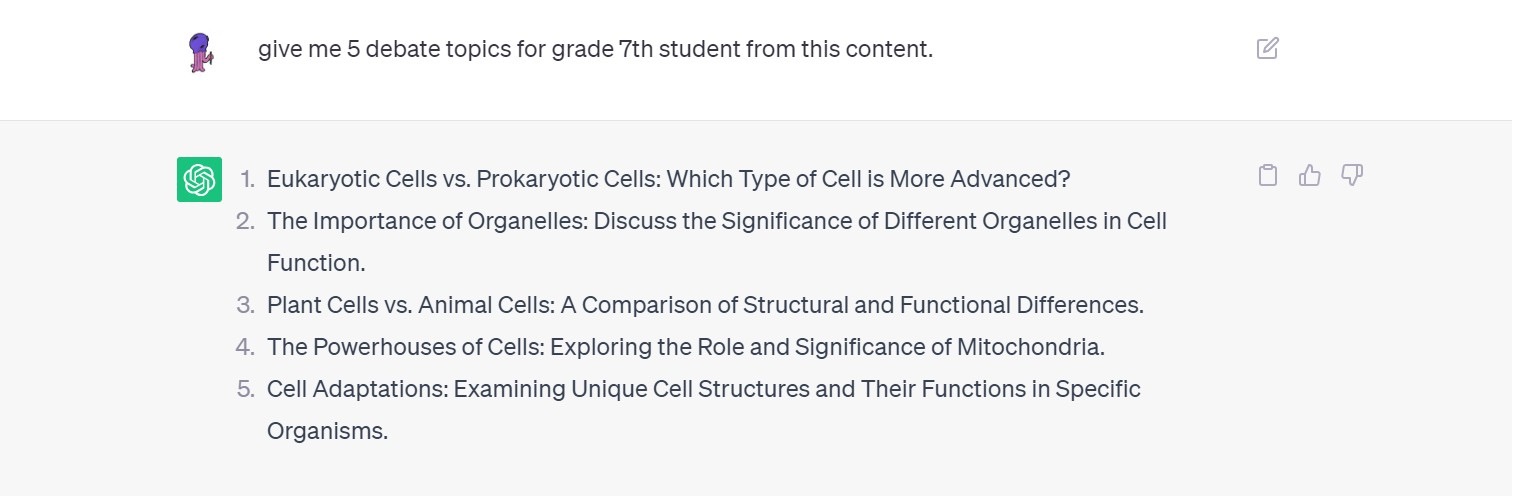Click the user prompt about debate topics
The height and width of the screenshot is (496, 1521).
[595, 49]
